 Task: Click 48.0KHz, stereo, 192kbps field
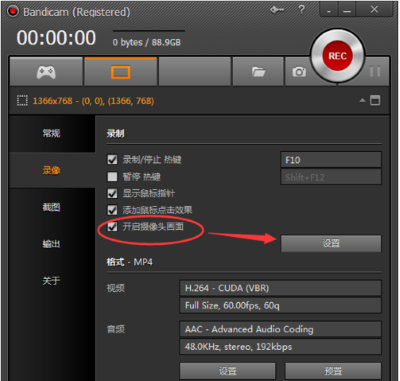280,347
